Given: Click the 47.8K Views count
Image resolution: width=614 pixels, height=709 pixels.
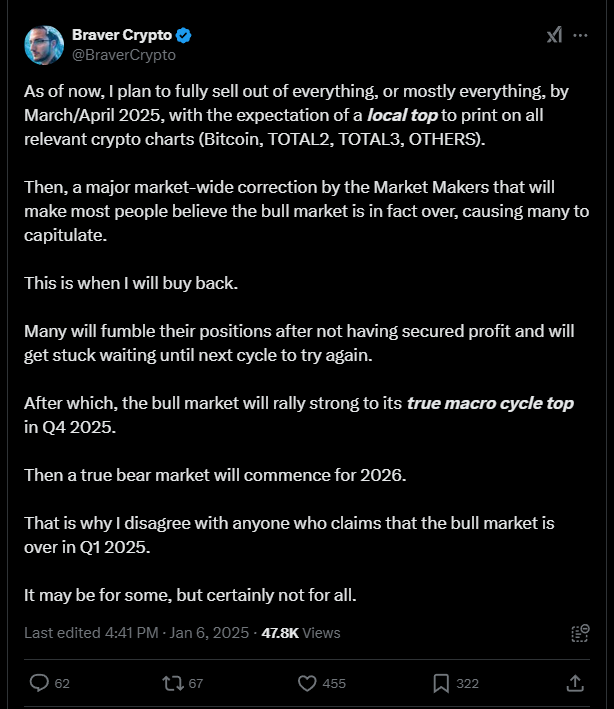Looking at the screenshot, I should point(301,633).
